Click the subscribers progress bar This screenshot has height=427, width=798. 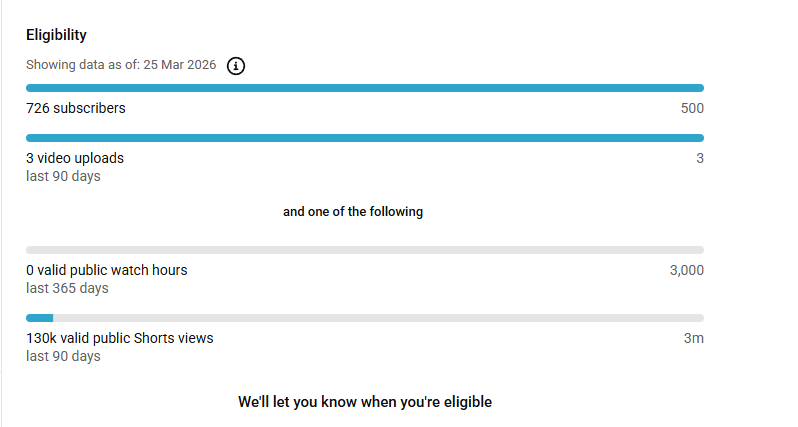(364, 88)
